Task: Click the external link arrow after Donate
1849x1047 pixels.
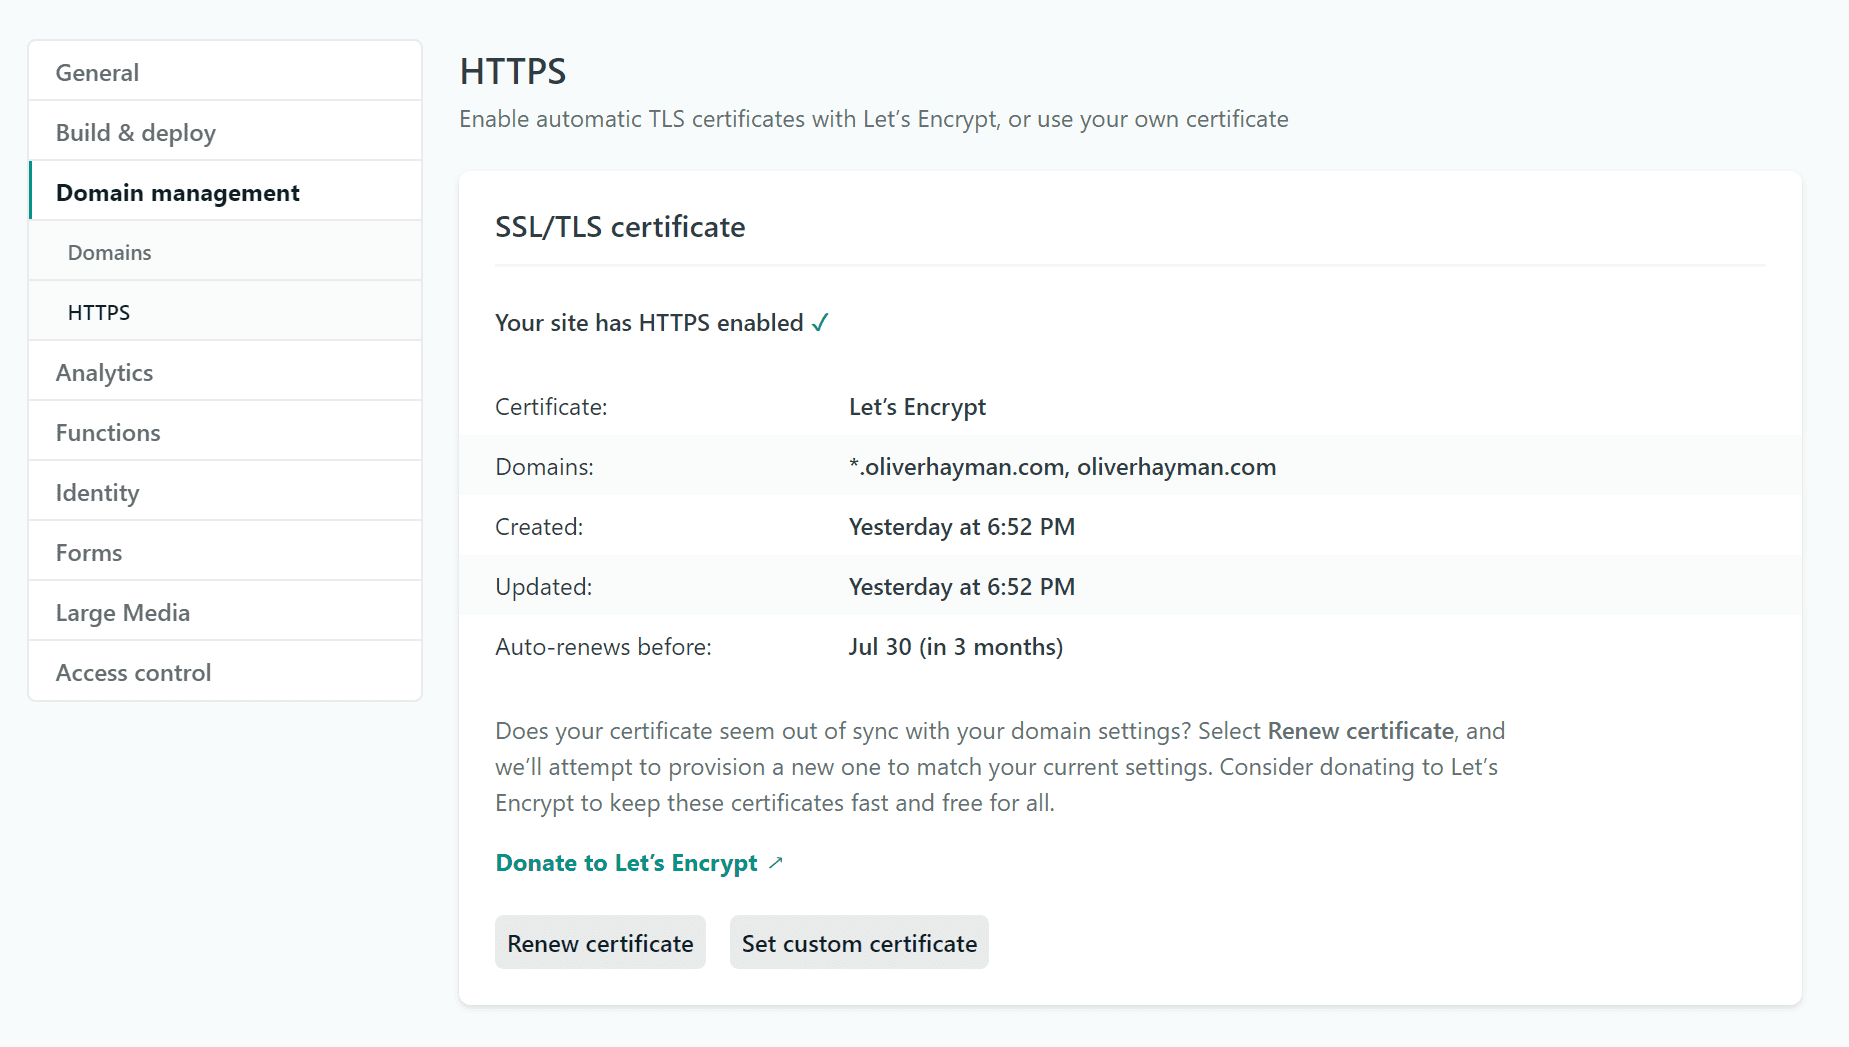Action: (776, 862)
